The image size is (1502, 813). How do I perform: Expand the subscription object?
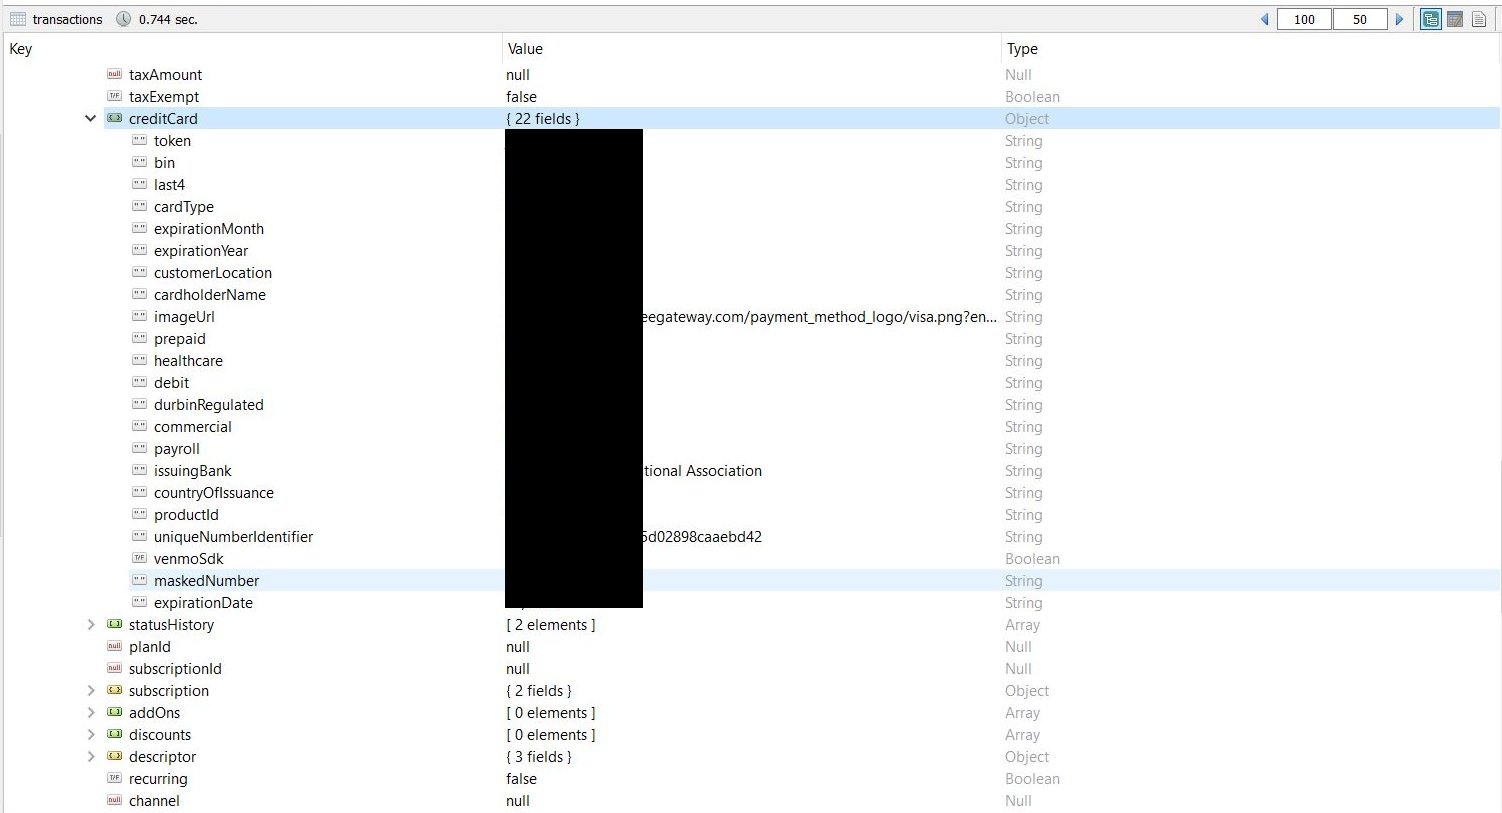tap(91, 691)
